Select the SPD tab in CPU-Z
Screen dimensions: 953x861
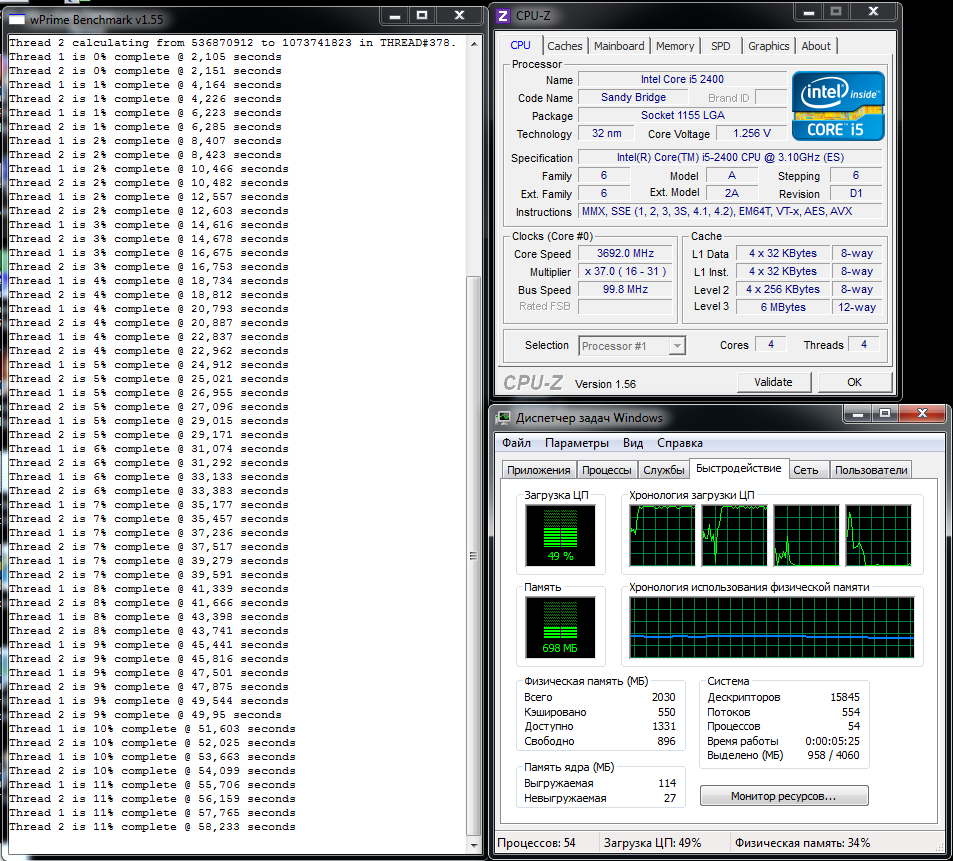pos(720,46)
